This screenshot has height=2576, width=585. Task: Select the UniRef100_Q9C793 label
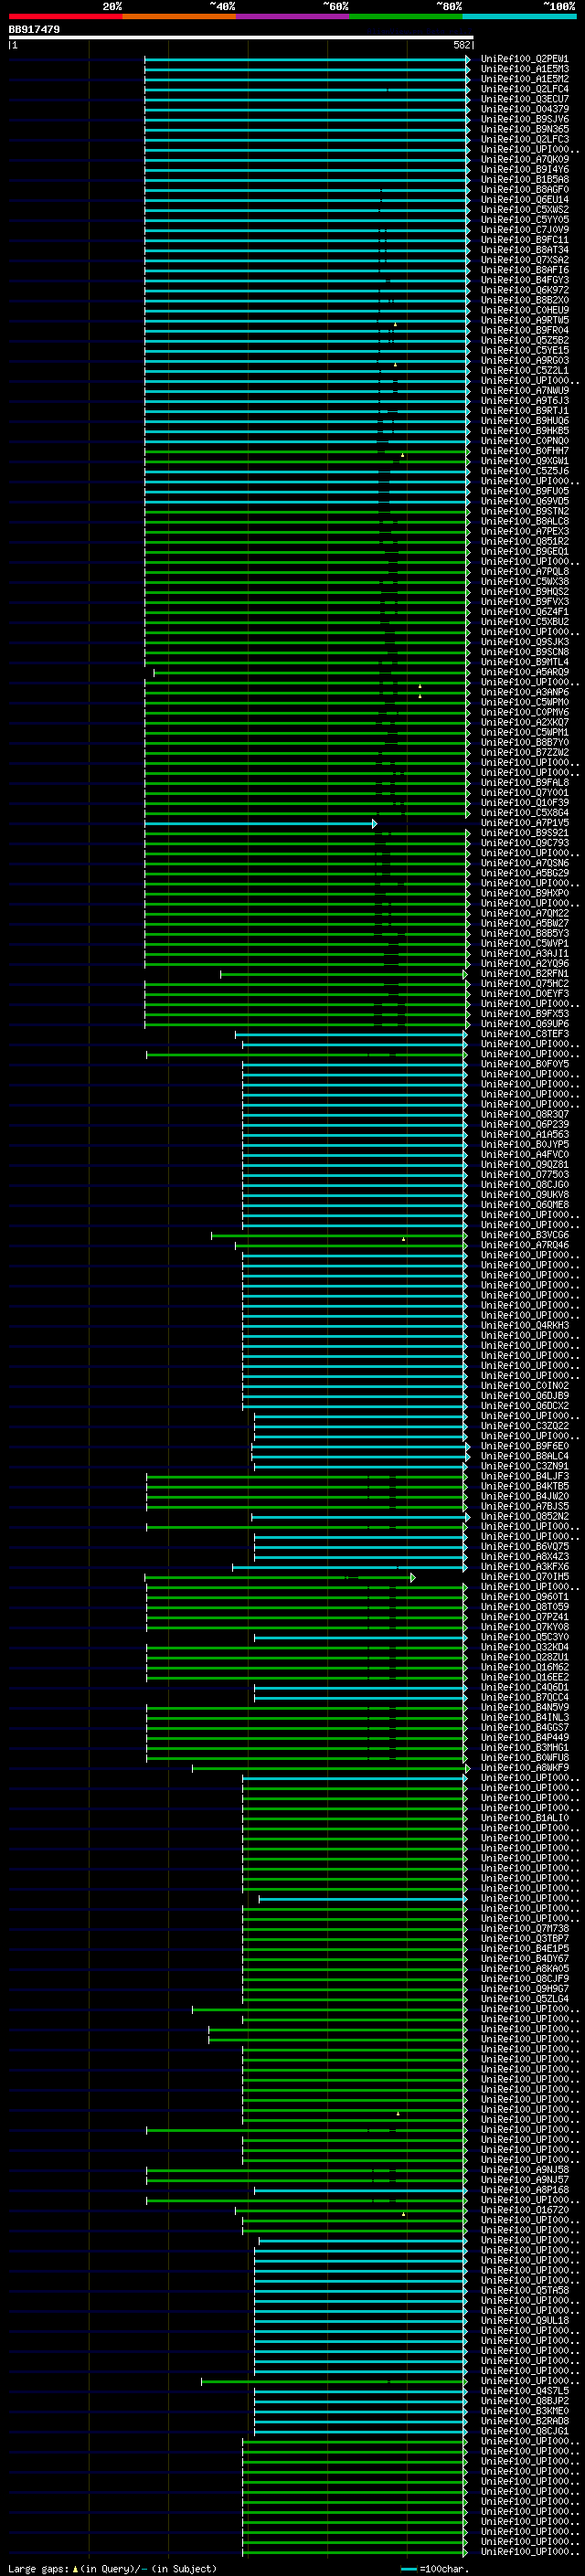coord(525,843)
